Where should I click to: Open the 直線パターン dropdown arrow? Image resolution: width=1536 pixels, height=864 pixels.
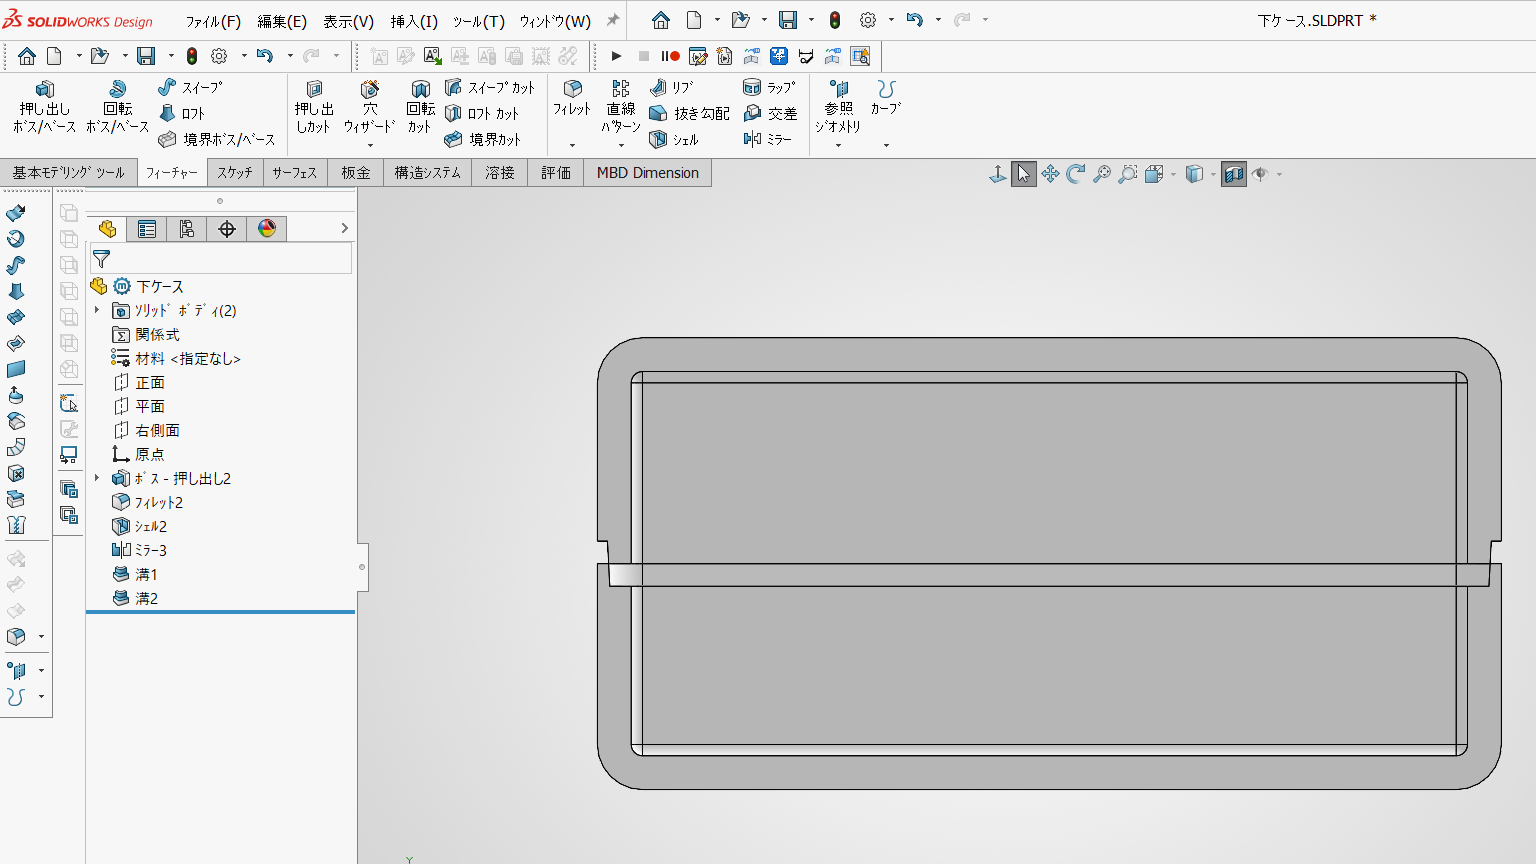pos(621,146)
